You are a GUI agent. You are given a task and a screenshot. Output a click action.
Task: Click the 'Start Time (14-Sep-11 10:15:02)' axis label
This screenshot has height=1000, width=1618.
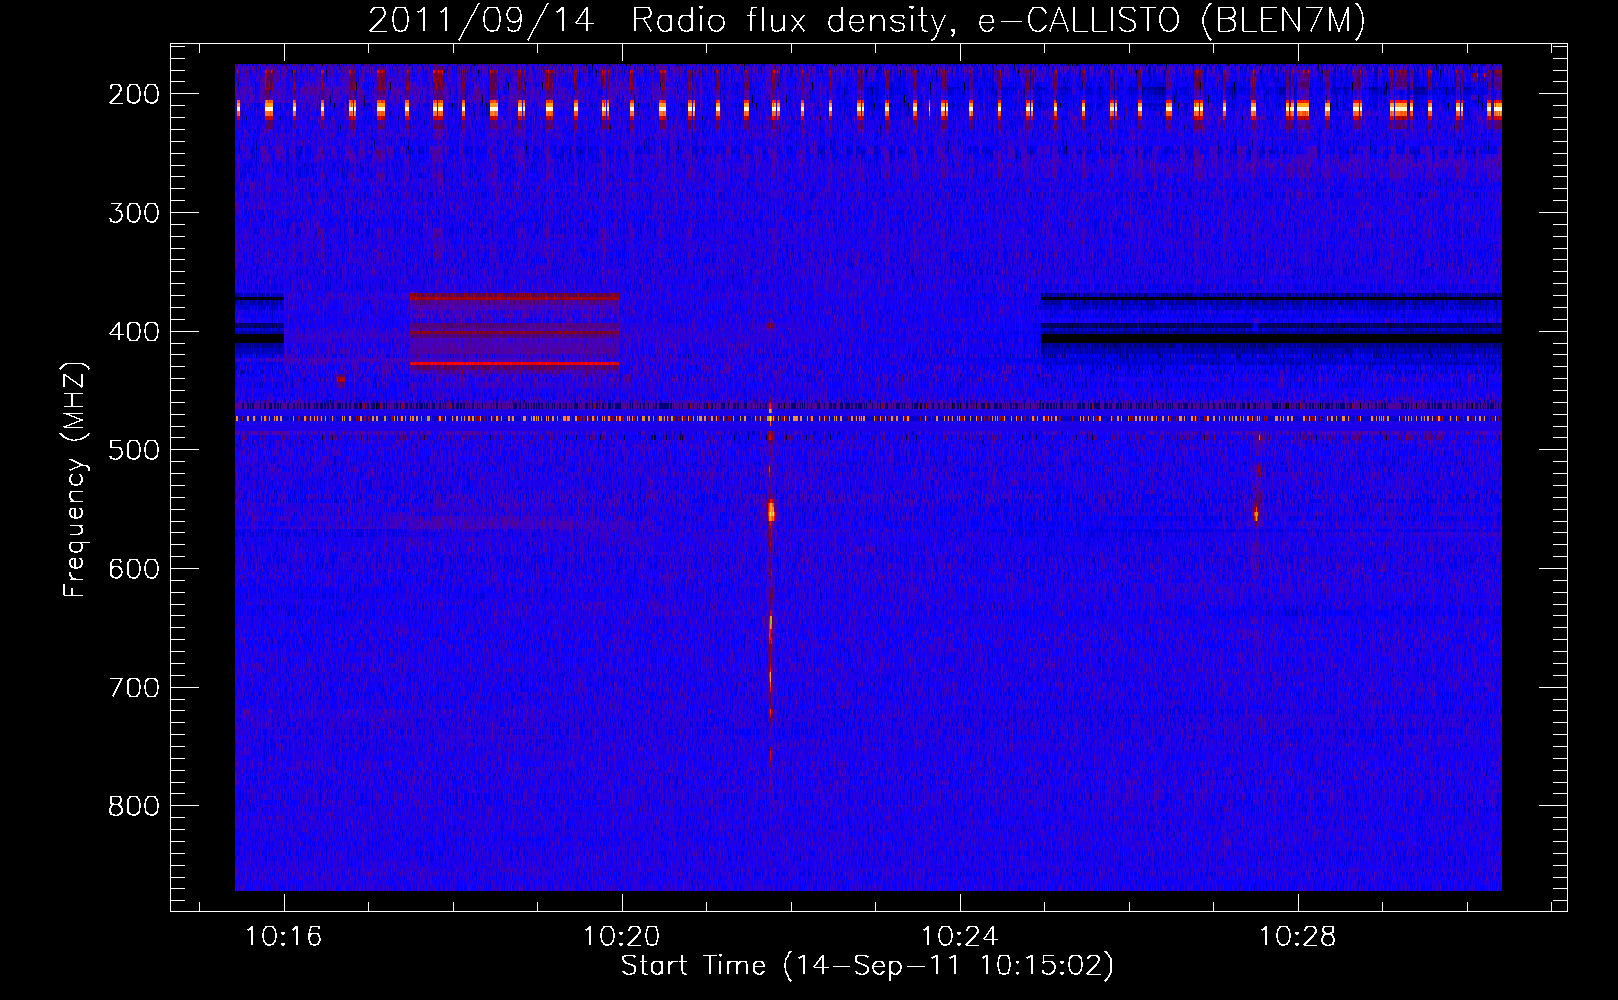867,966
